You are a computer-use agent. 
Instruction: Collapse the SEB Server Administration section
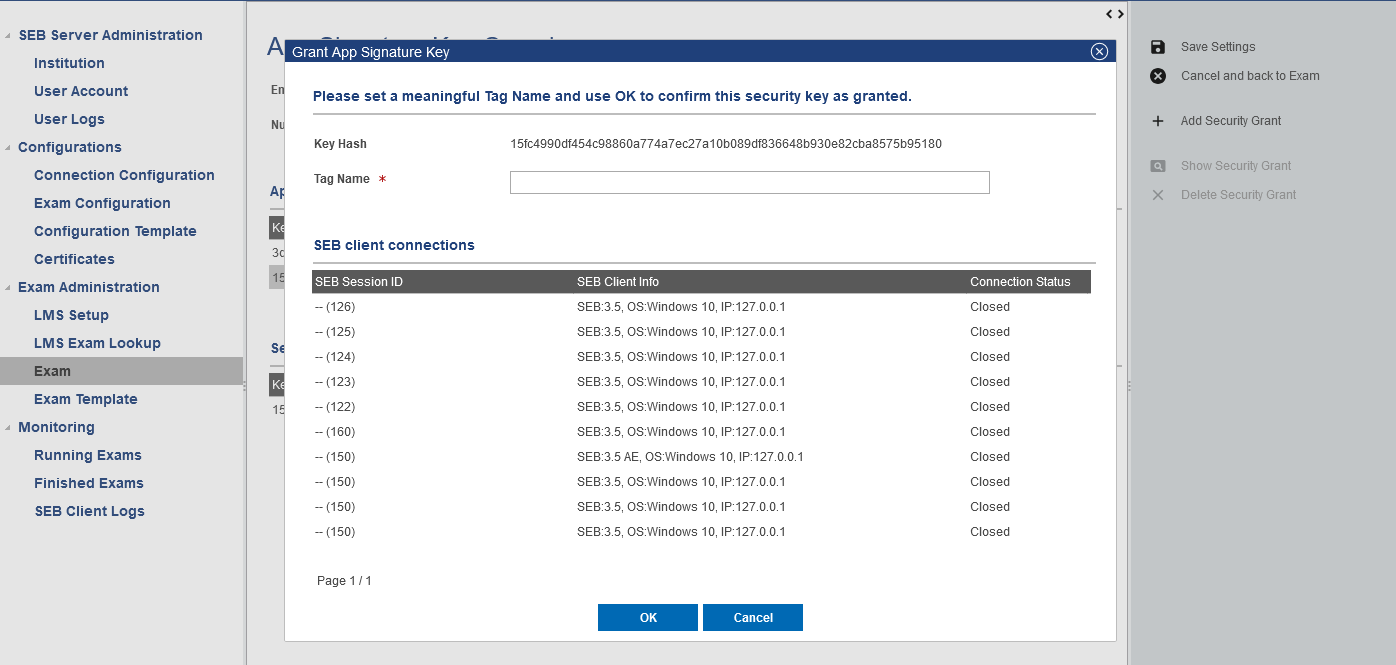point(9,36)
